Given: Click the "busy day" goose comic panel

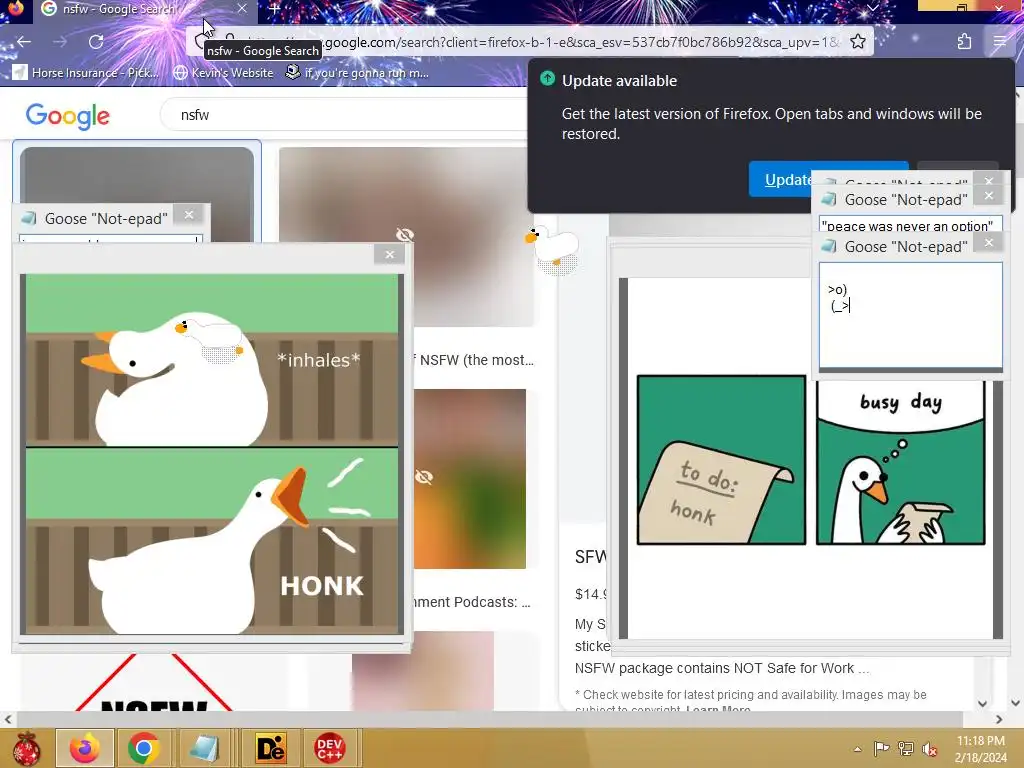Looking at the screenshot, I should tap(901, 462).
